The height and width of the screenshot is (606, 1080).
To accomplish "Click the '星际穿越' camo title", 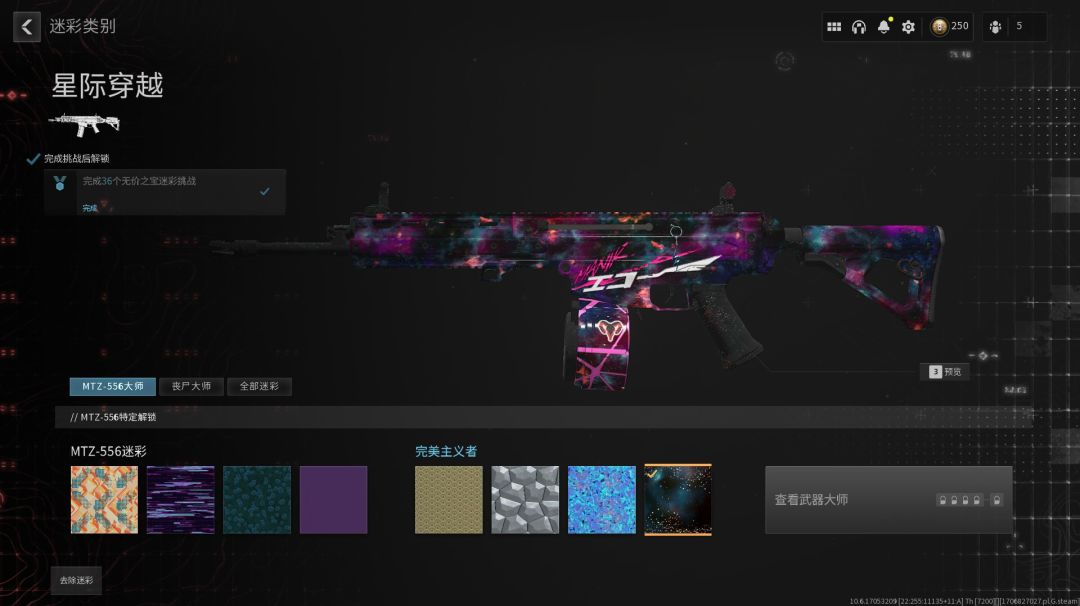I will (107, 86).
